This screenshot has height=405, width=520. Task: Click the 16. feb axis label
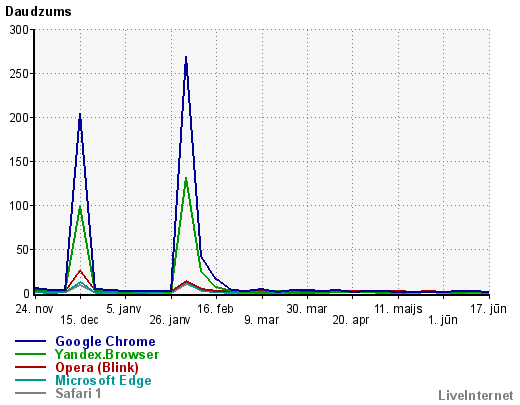pyautogui.click(x=215, y=309)
